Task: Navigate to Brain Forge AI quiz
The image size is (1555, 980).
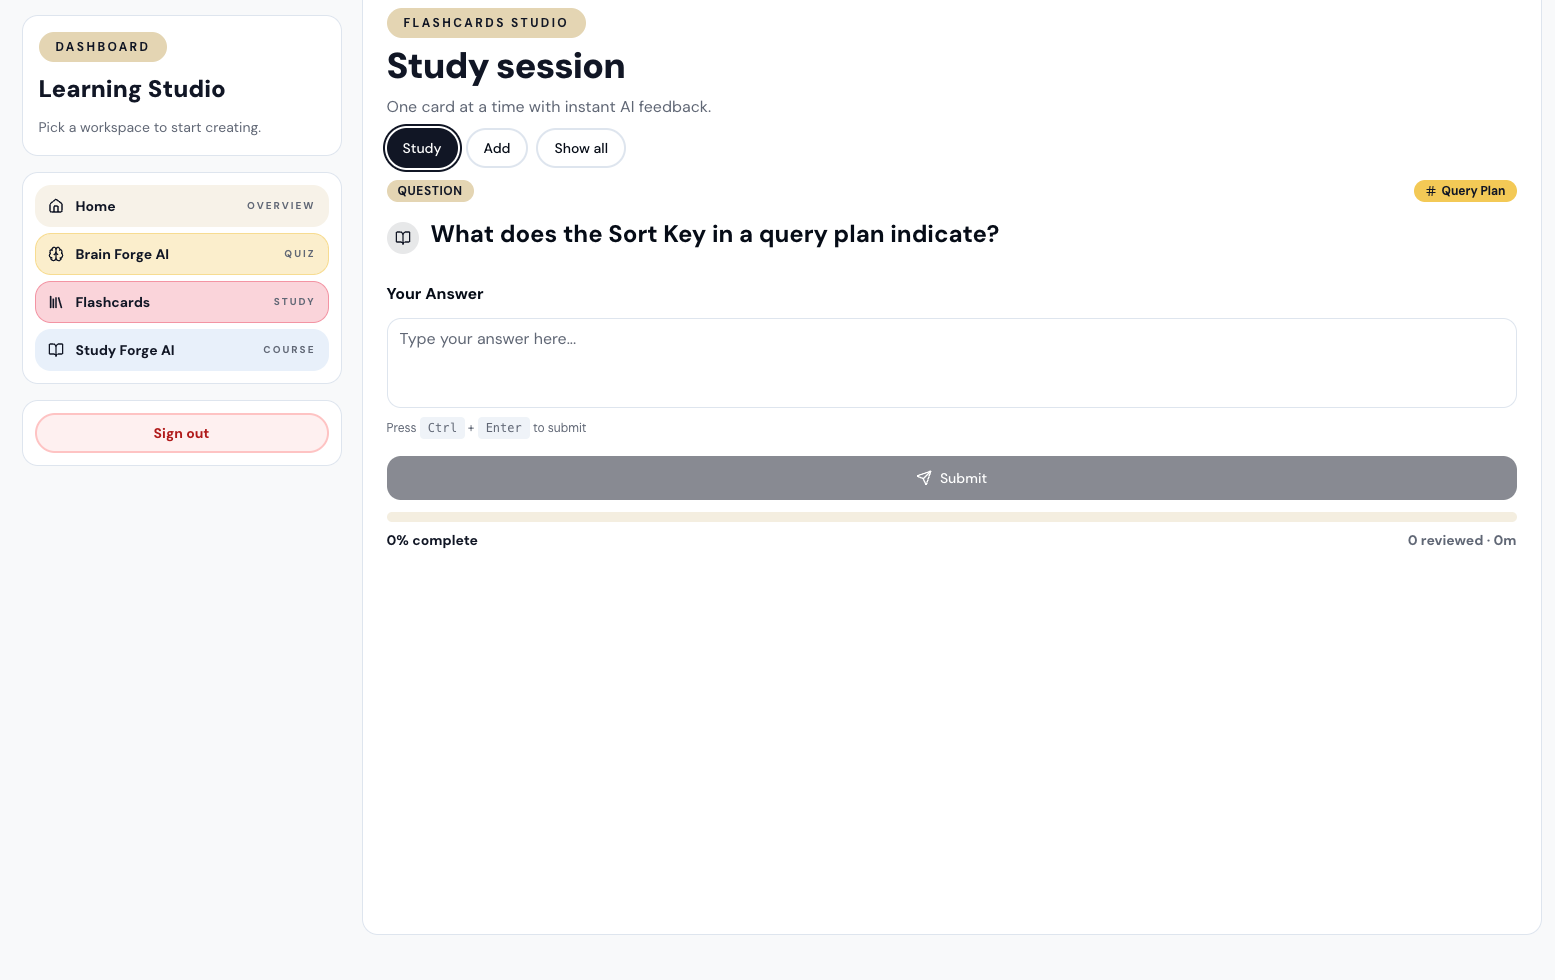Action: click(182, 254)
